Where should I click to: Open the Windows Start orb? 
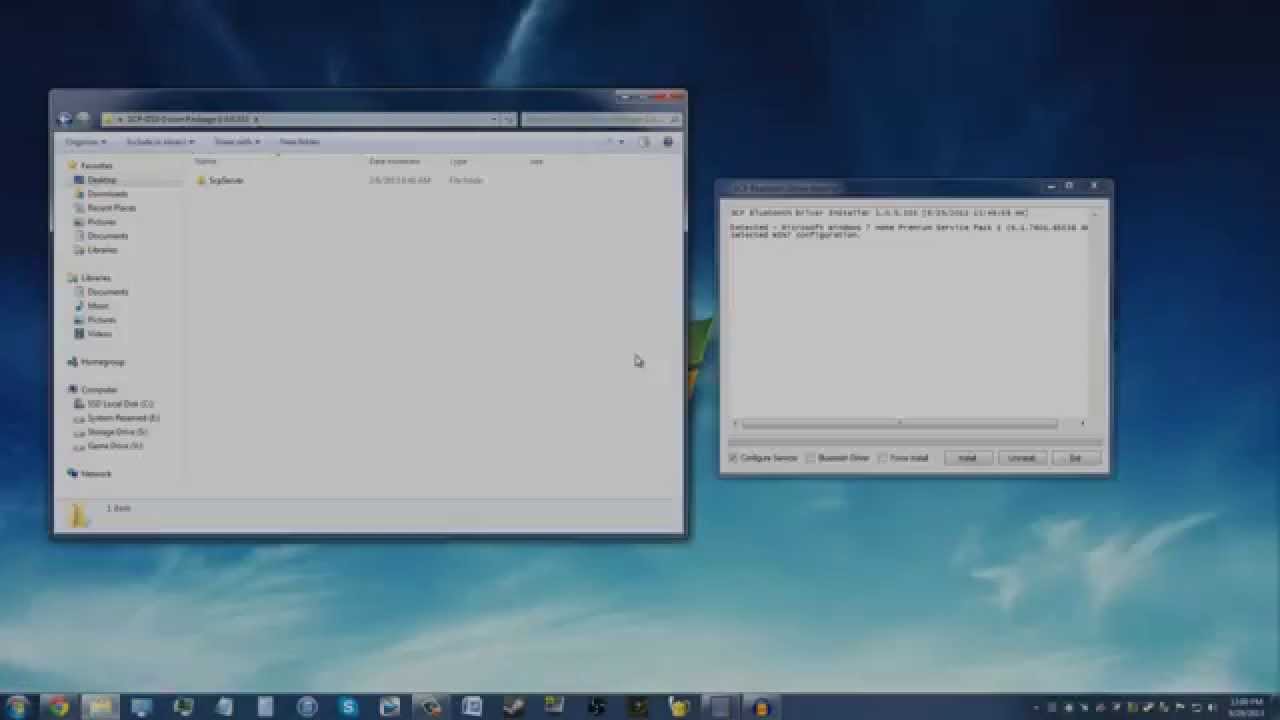pyautogui.click(x=18, y=706)
